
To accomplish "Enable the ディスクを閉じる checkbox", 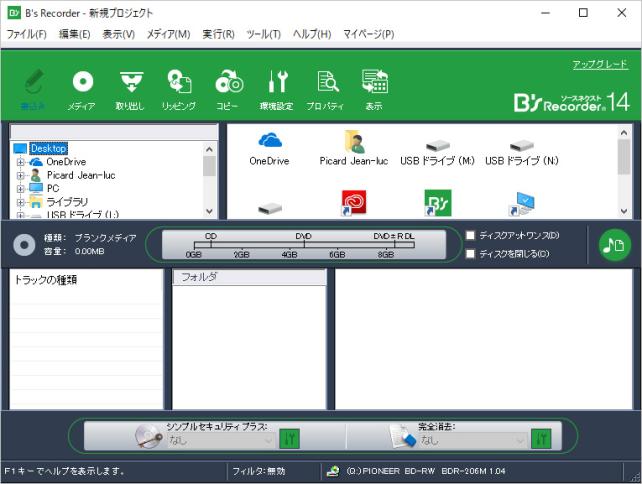I will click(470, 254).
